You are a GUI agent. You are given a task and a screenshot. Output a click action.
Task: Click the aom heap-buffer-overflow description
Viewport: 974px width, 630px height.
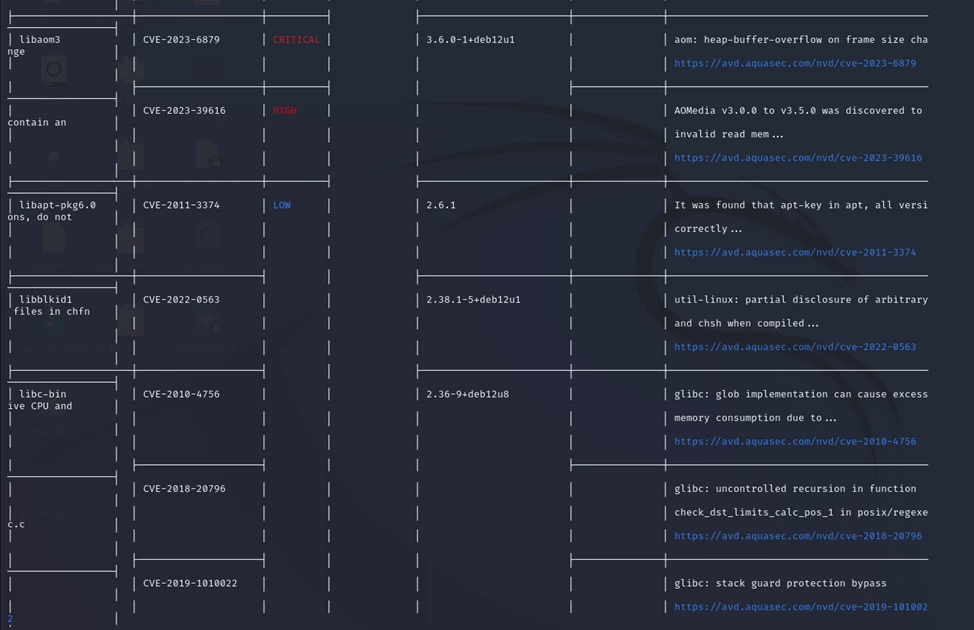click(x=800, y=40)
